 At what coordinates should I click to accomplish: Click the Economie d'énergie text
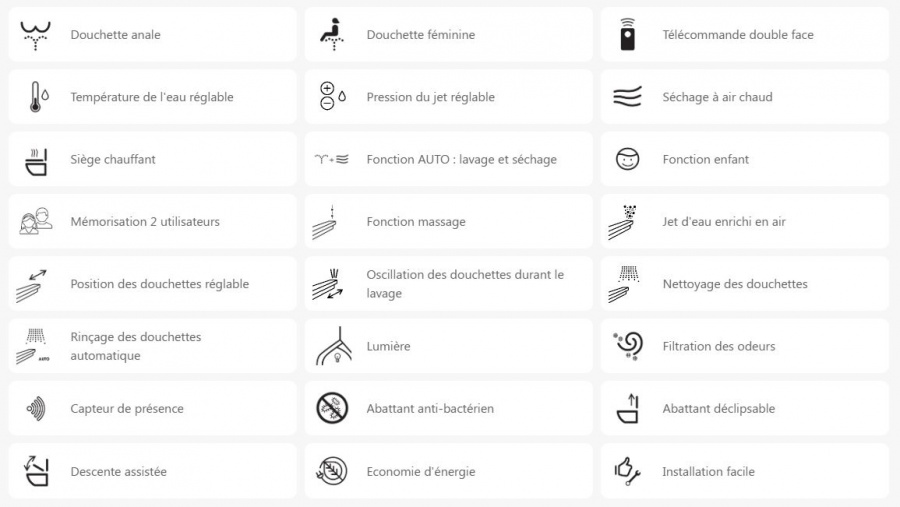[421, 472]
